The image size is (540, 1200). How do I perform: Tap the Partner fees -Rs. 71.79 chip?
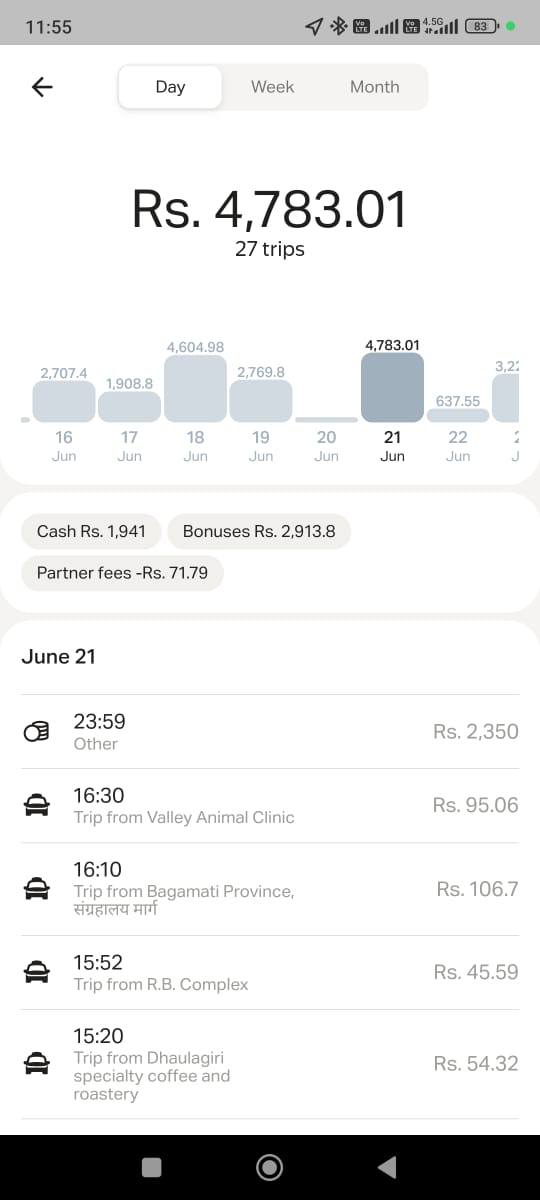(122, 573)
